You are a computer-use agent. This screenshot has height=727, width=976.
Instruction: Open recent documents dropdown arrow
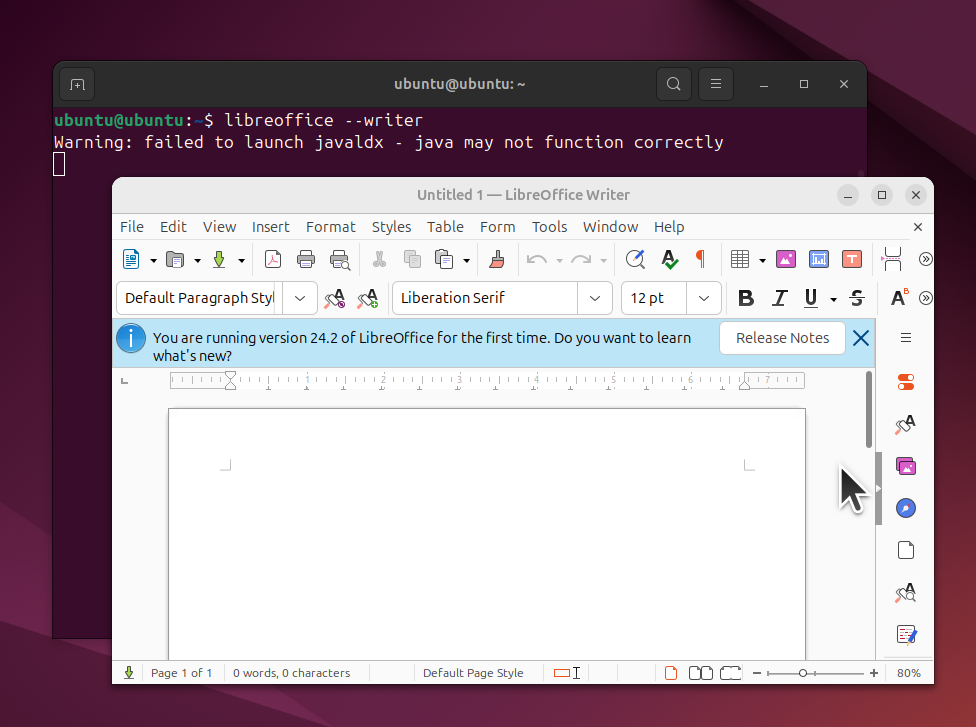pos(197,261)
